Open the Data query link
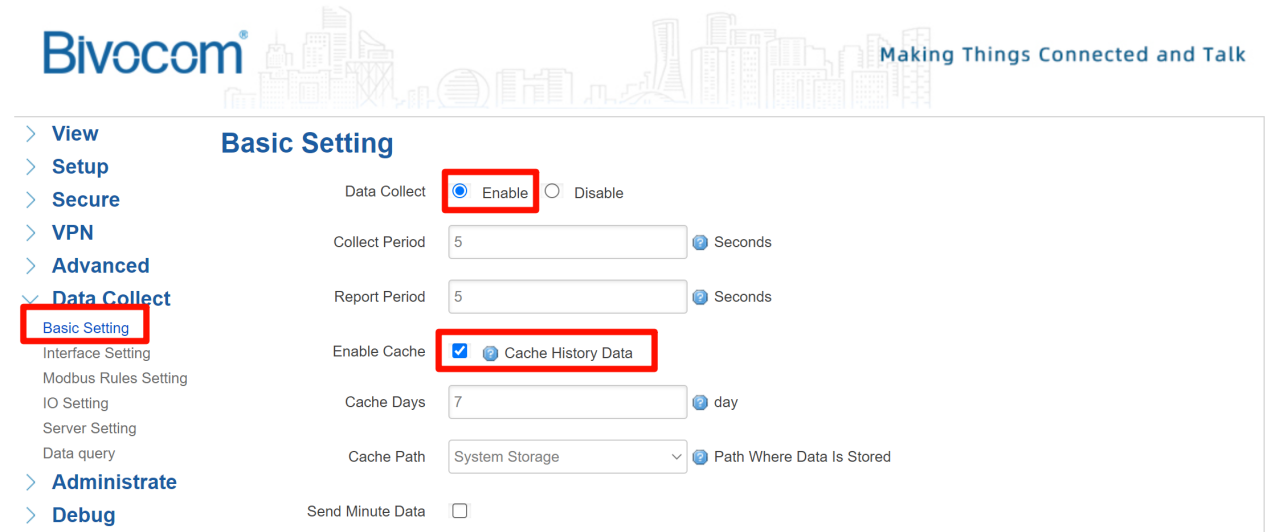 [79, 453]
